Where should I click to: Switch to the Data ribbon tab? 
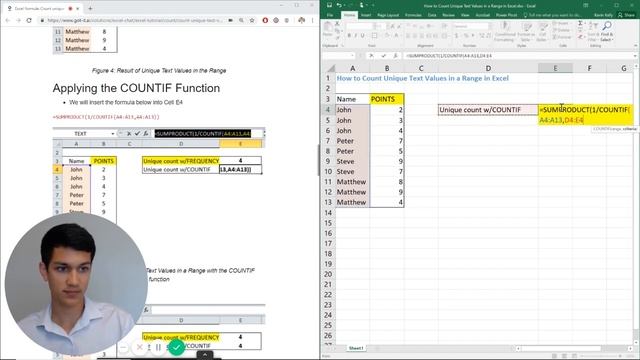(x=432, y=15)
